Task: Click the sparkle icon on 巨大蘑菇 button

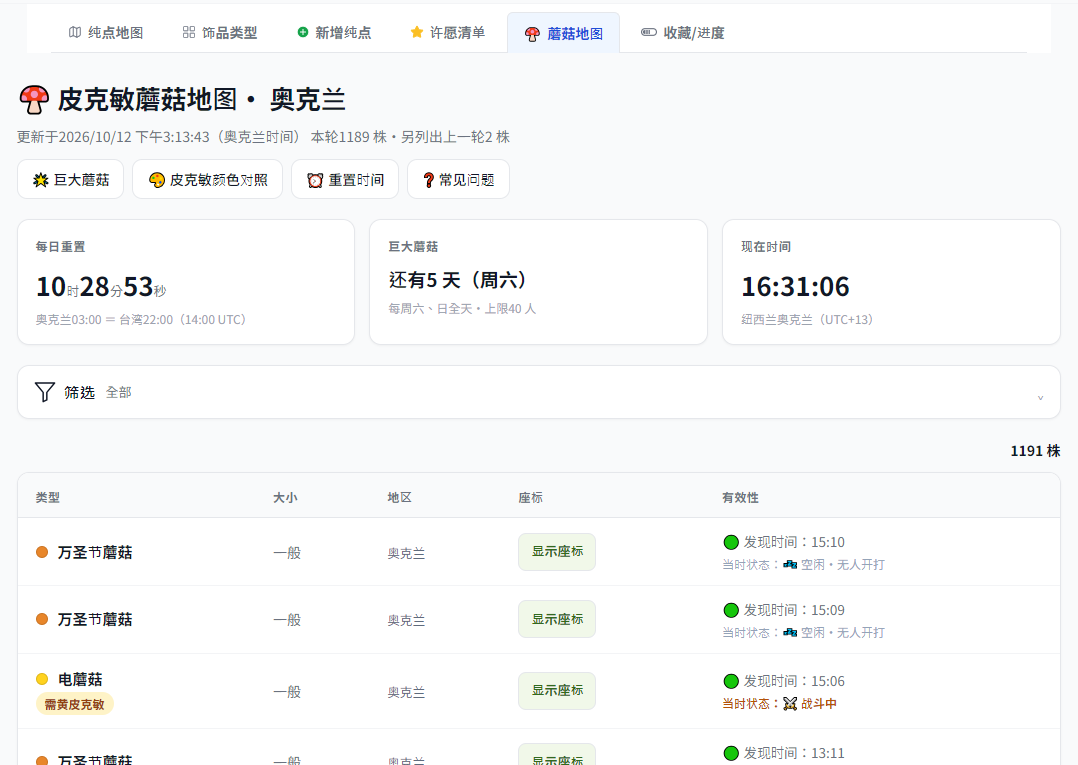Action: pos(41,180)
